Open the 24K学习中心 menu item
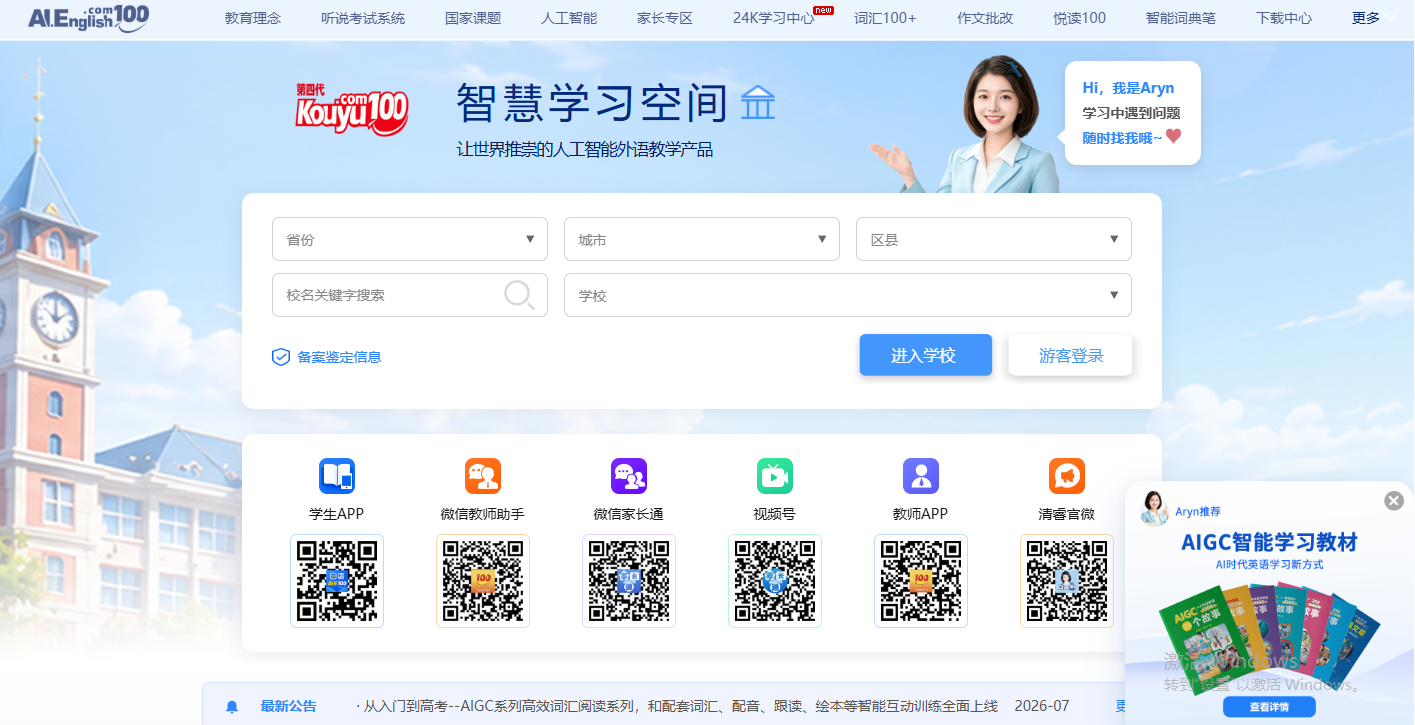 (774, 18)
